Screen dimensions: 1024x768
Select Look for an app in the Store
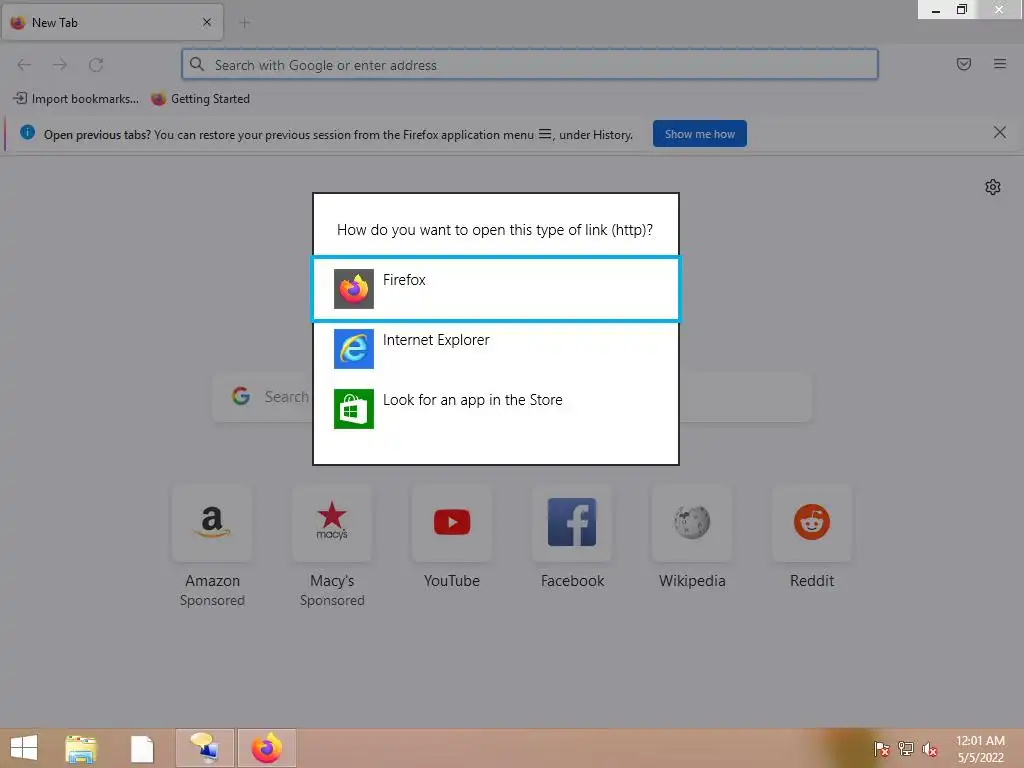496,409
